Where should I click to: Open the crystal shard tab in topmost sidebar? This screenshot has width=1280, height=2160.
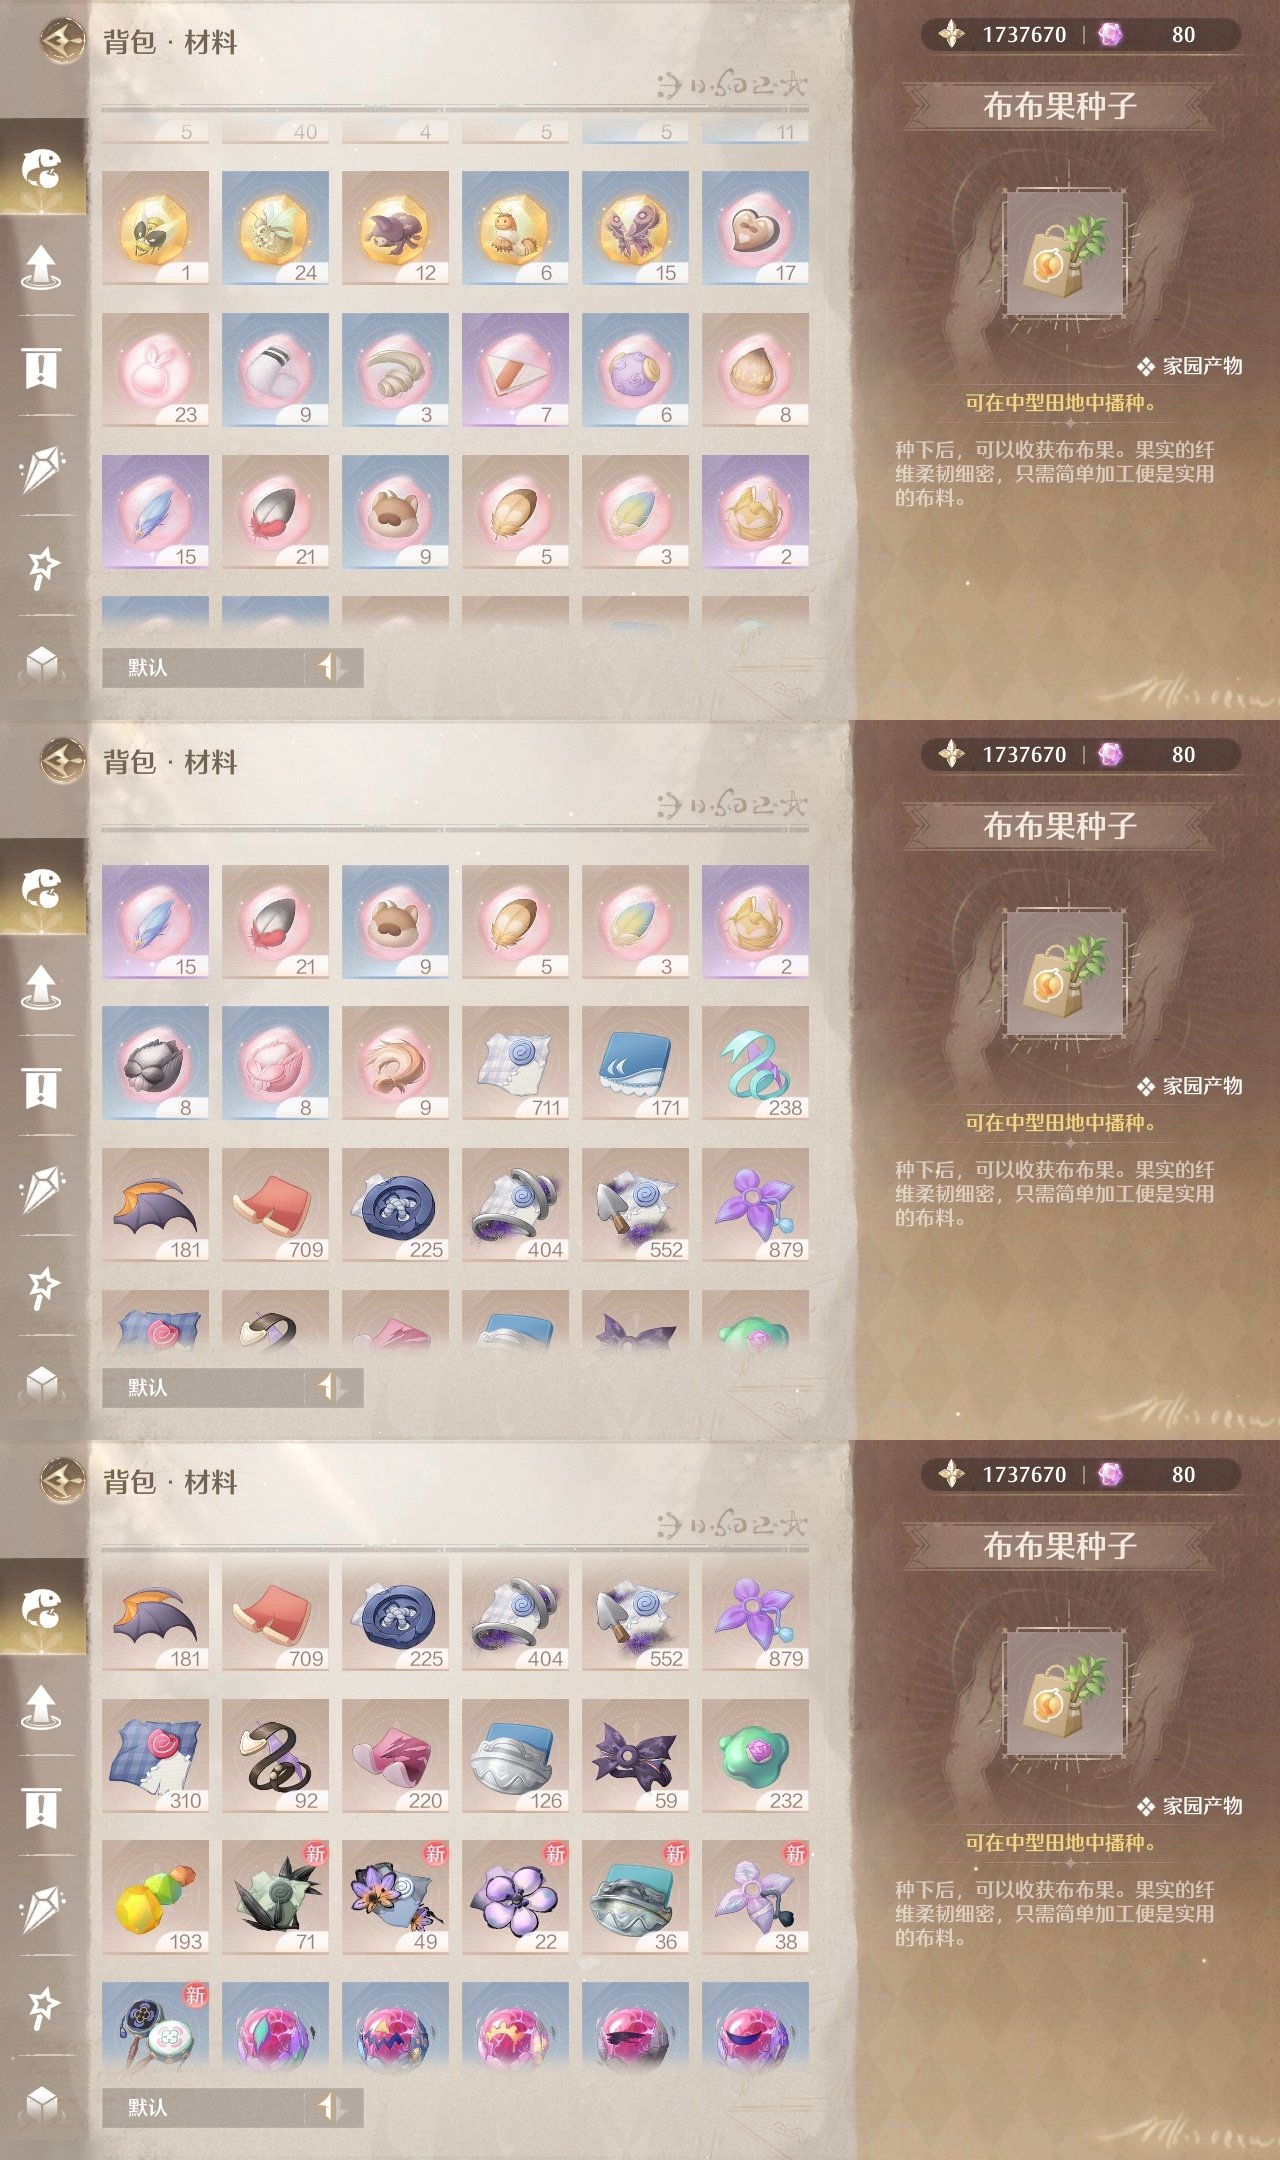(x=41, y=468)
